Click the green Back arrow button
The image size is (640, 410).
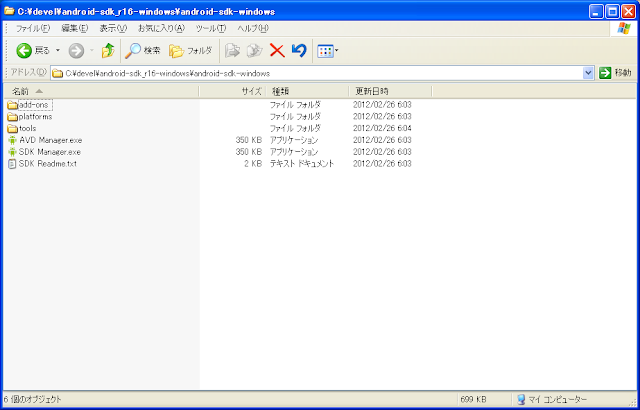24,51
